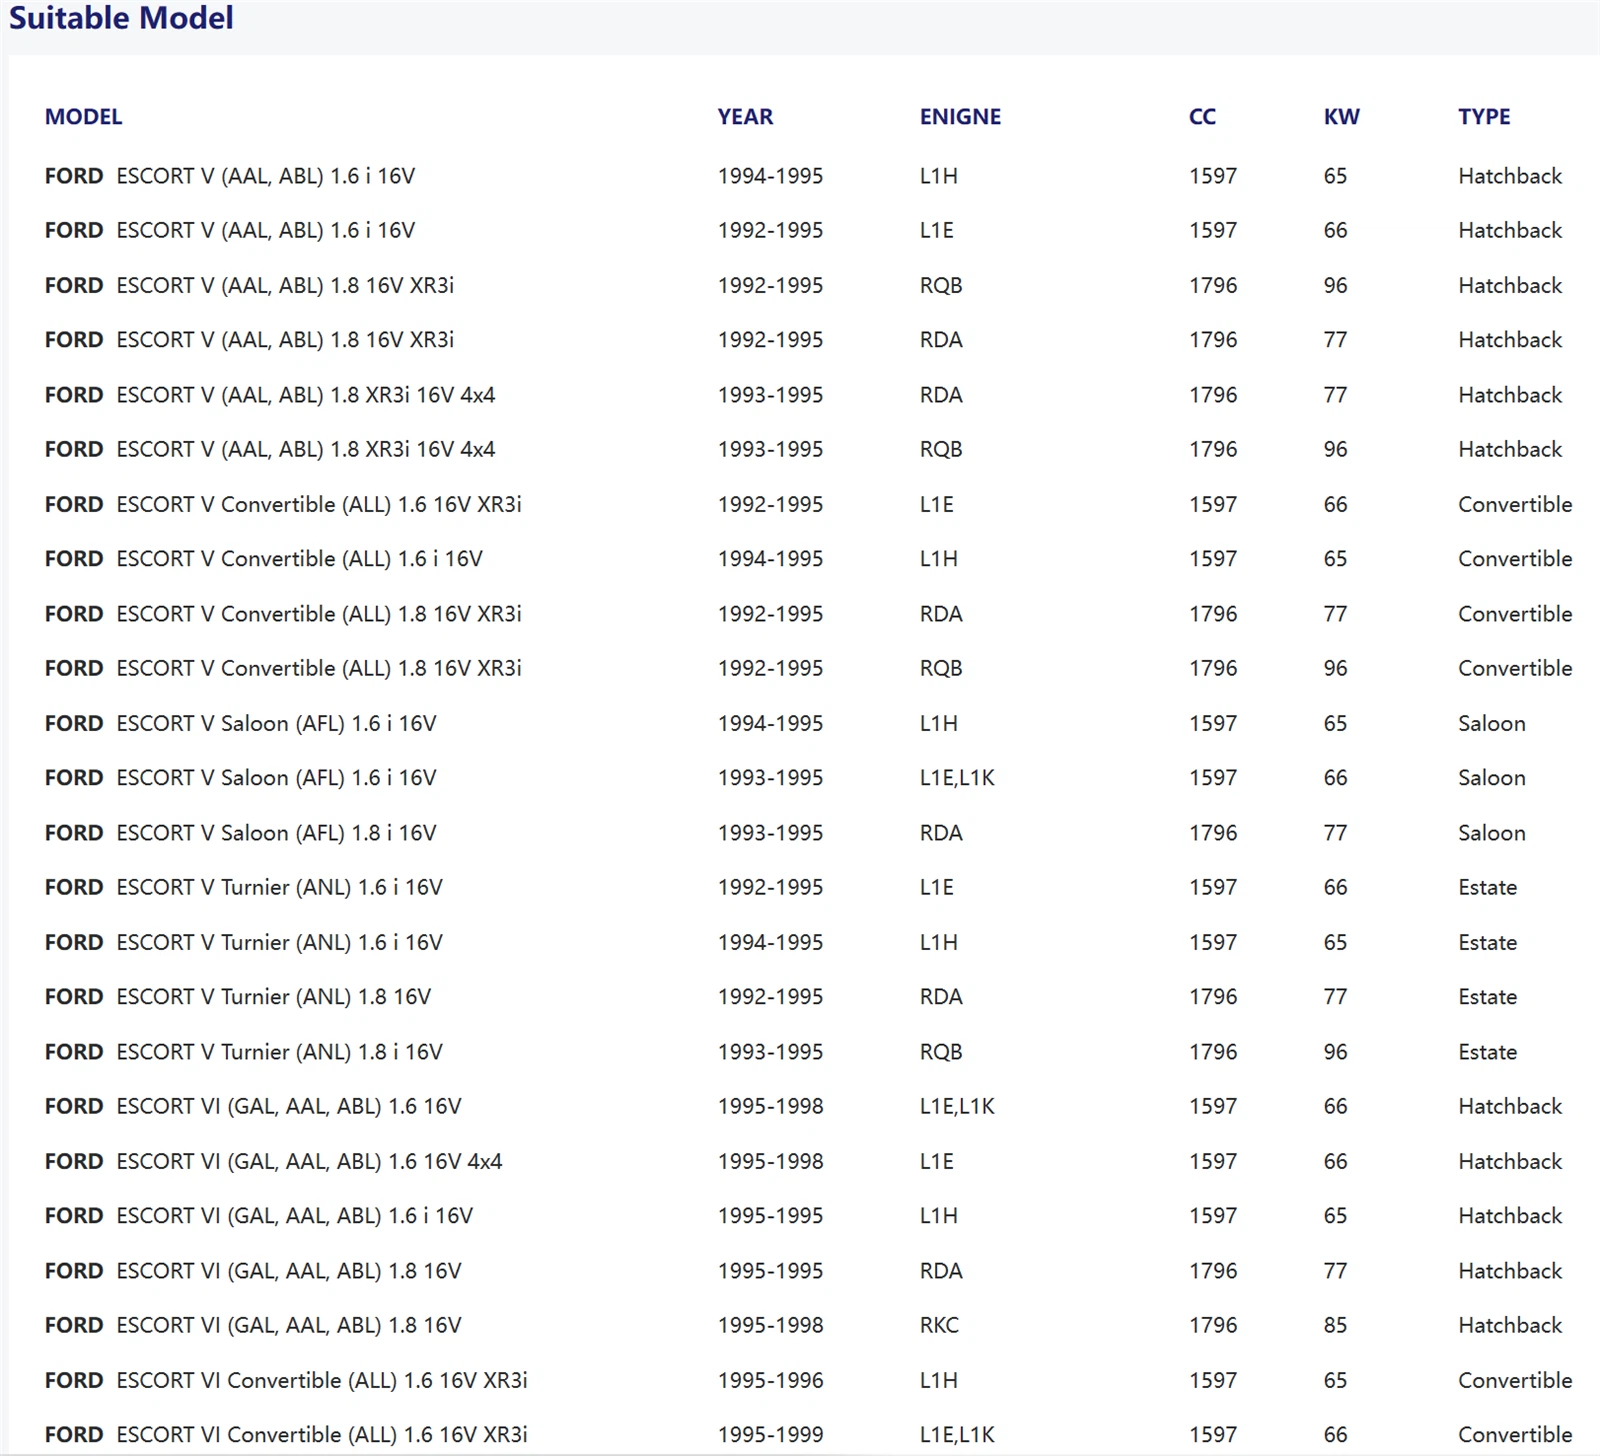Viewport: 1600px width, 1456px height.
Task: Select 'ESCORT V Convertible (ALL) 1.6 16V XR3i' model cell
Action: coord(319,504)
